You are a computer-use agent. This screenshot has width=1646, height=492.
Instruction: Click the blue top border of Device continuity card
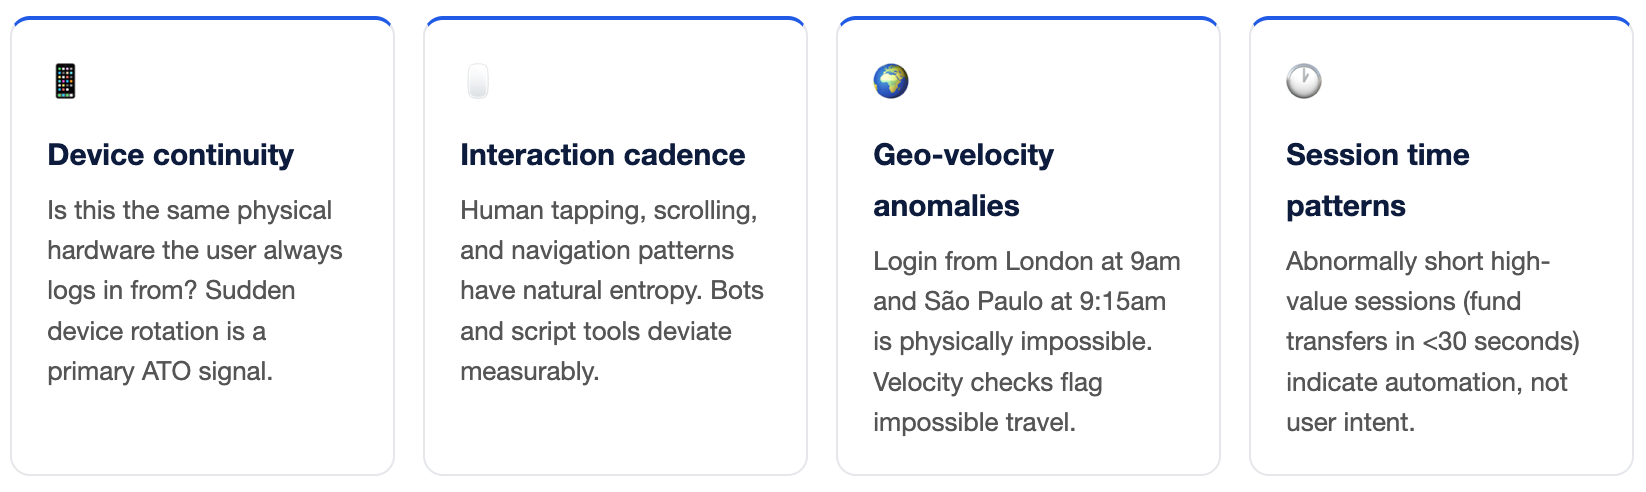click(202, 18)
